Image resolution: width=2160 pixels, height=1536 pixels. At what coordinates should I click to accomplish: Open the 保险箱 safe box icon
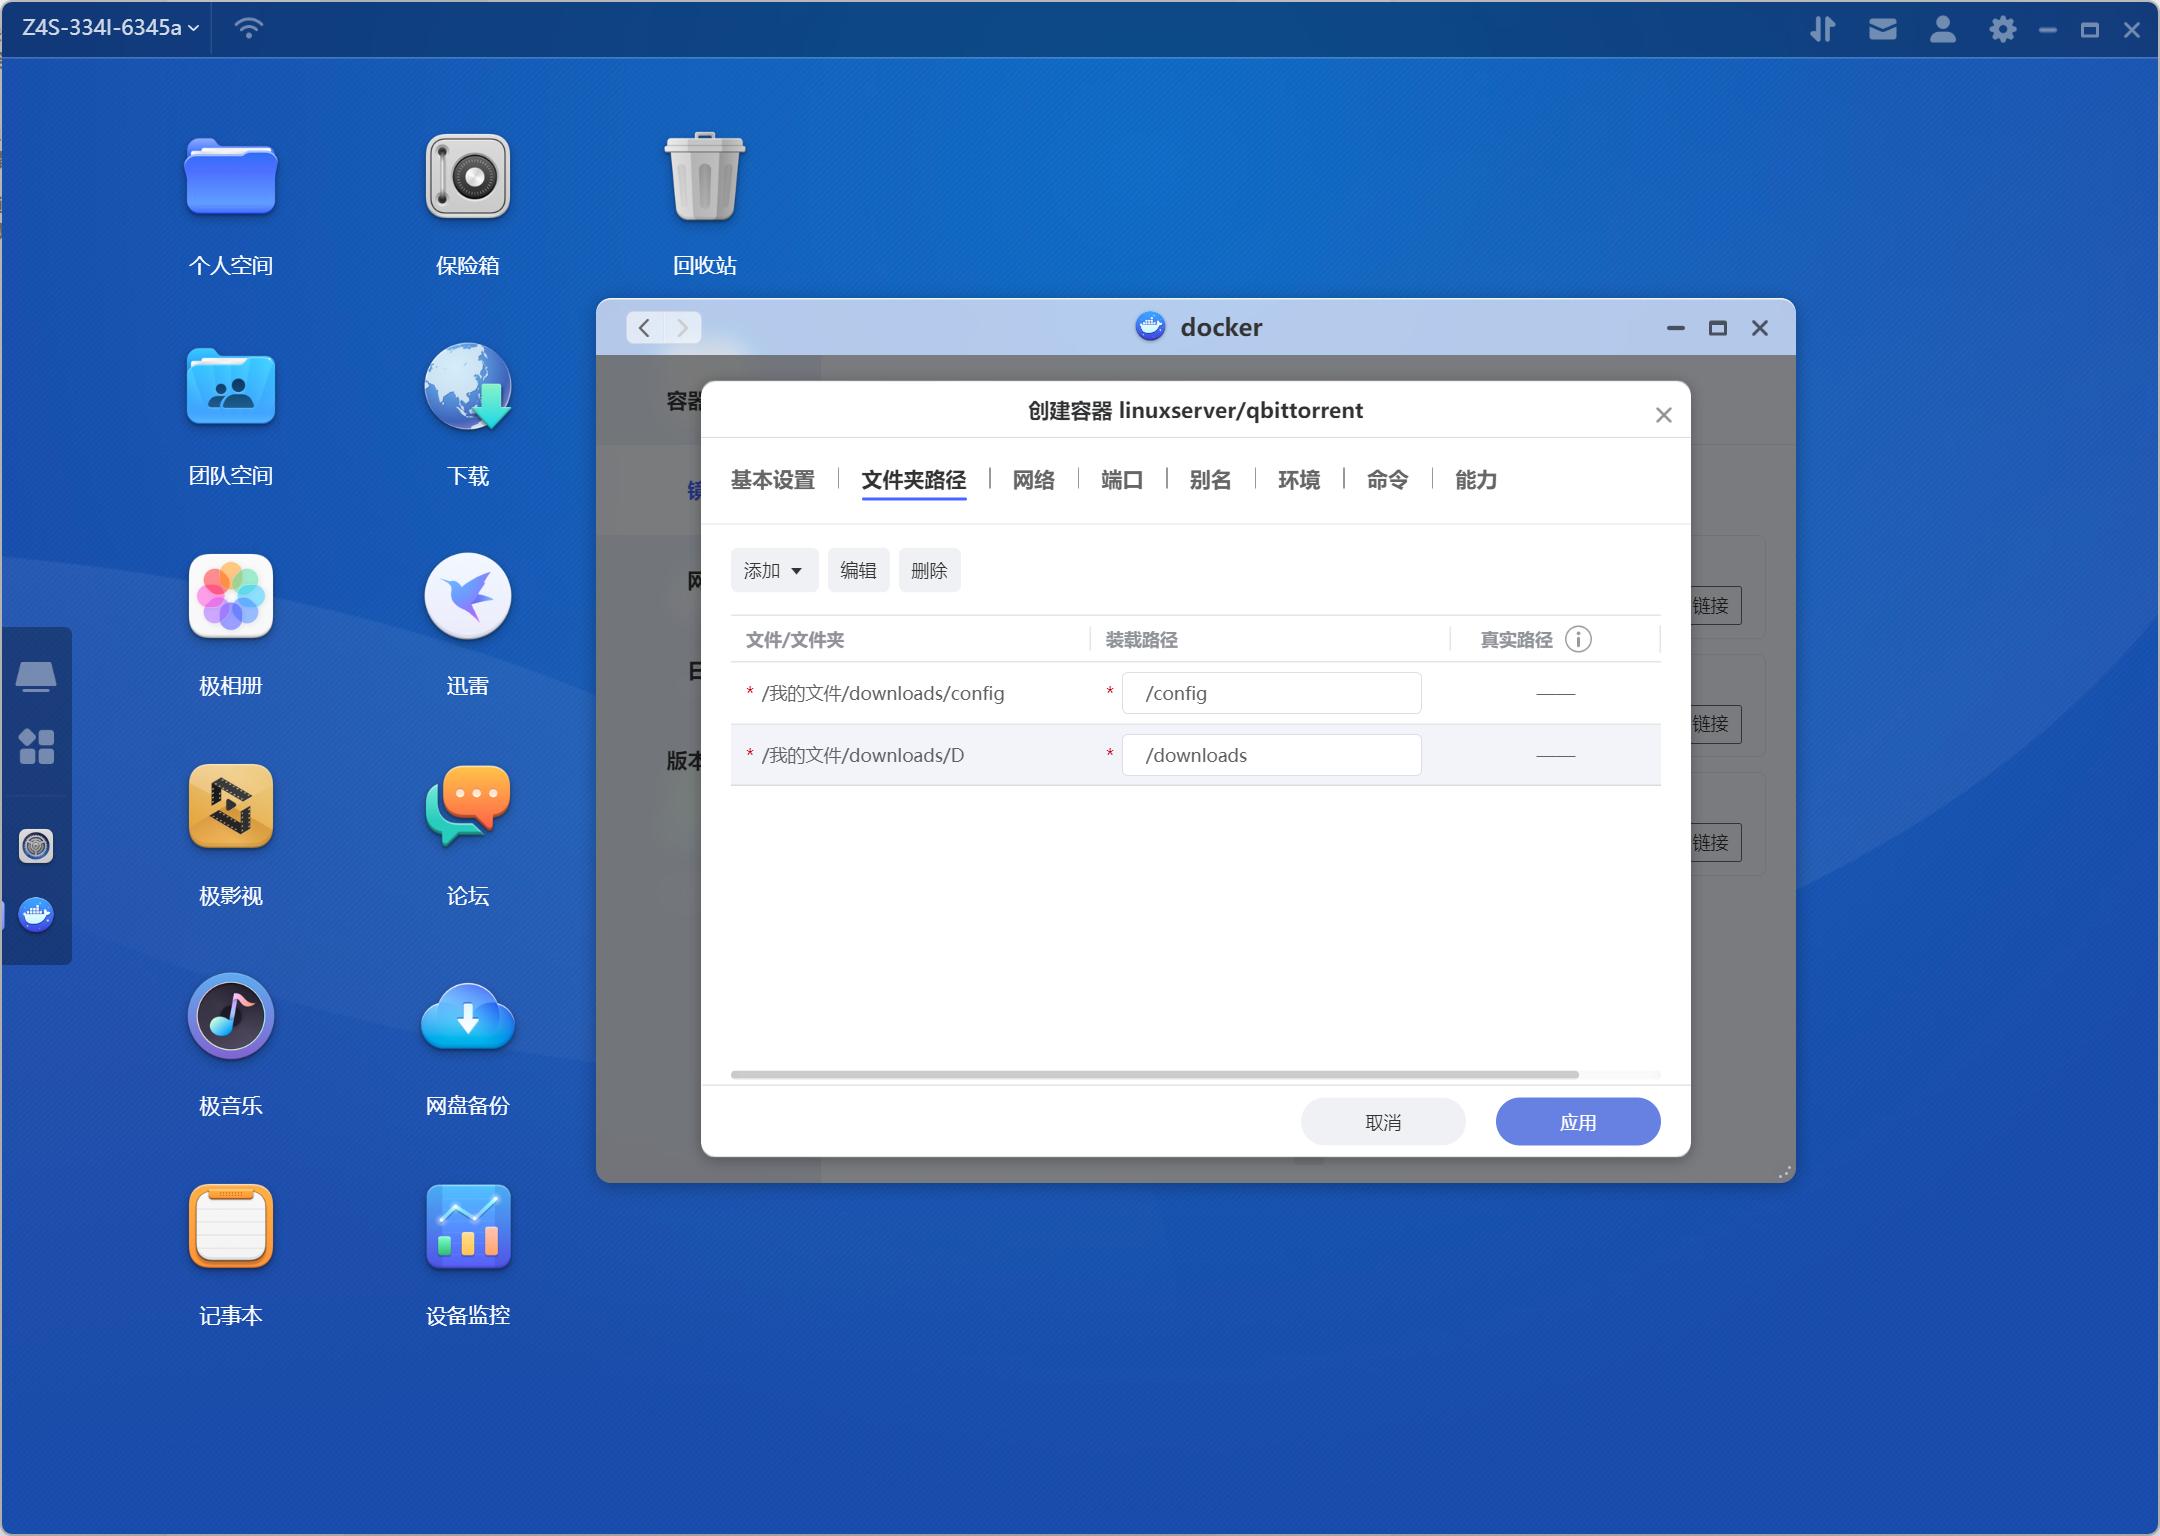click(x=467, y=177)
